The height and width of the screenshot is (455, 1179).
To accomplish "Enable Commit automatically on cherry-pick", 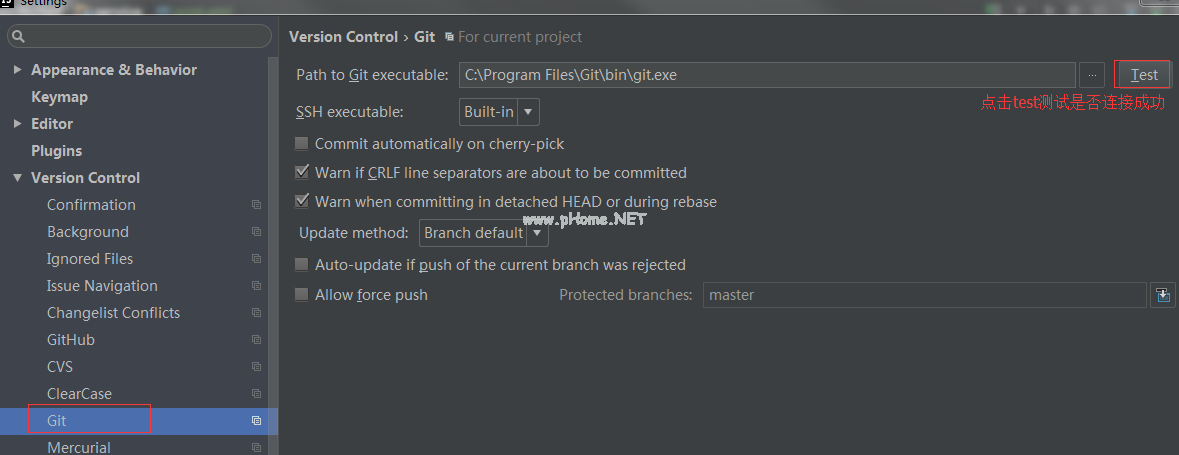I will point(302,144).
